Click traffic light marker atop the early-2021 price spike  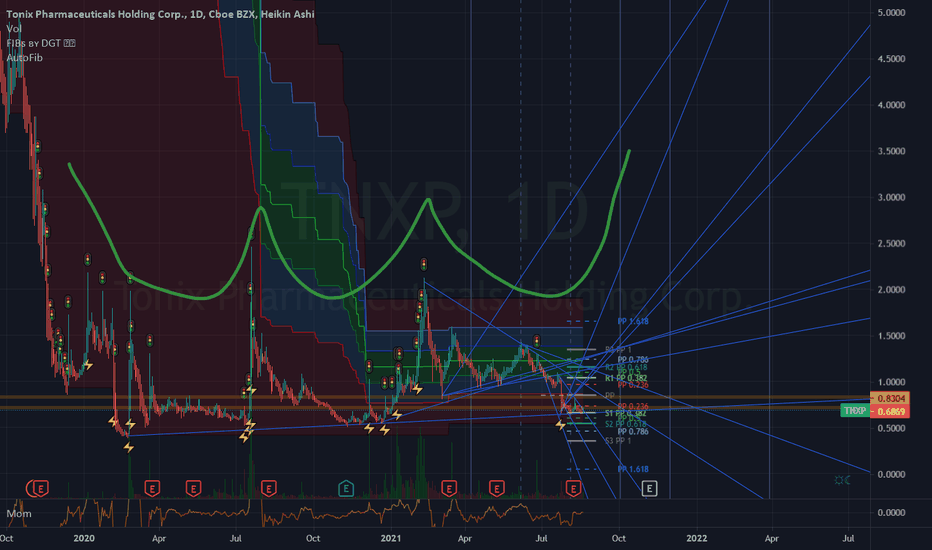point(424,264)
